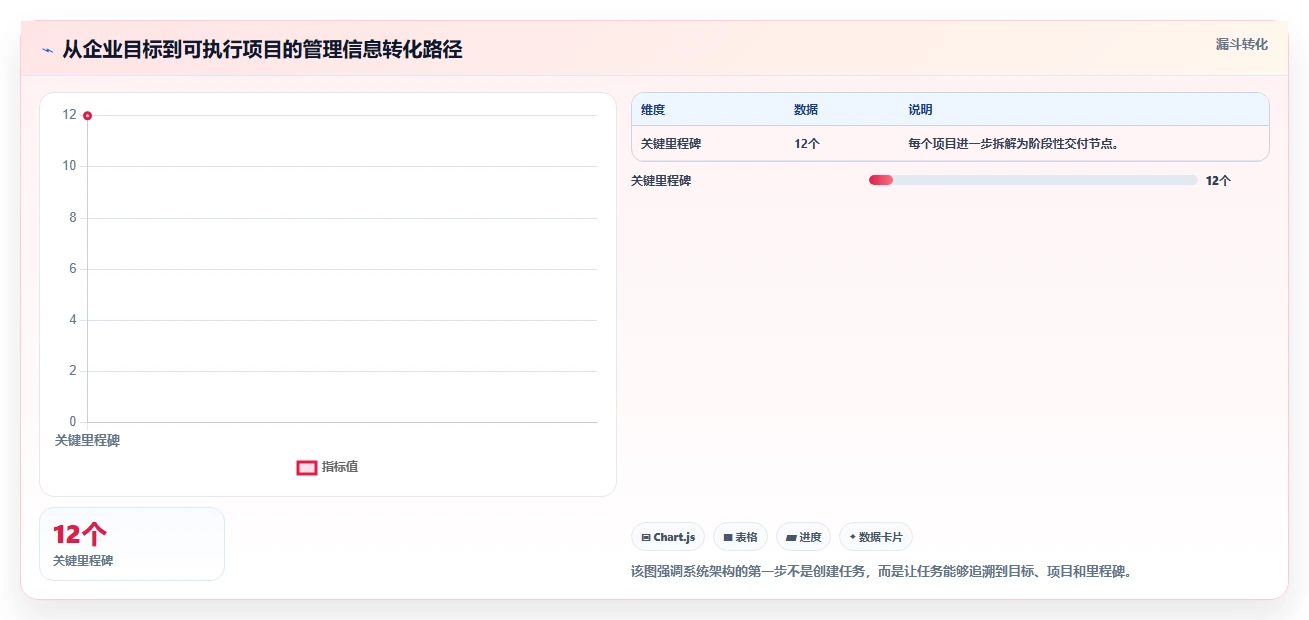Image resolution: width=1309 pixels, height=620 pixels.
Task: Click the red 指标值 legend swatch
Action: click(307, 468)
